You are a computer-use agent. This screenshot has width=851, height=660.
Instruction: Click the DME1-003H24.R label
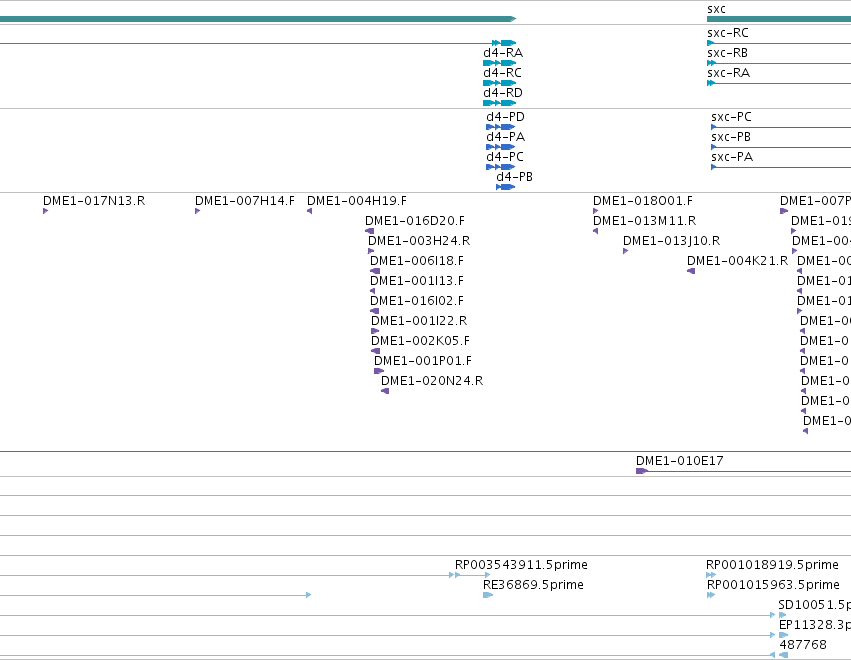point(419,241)
